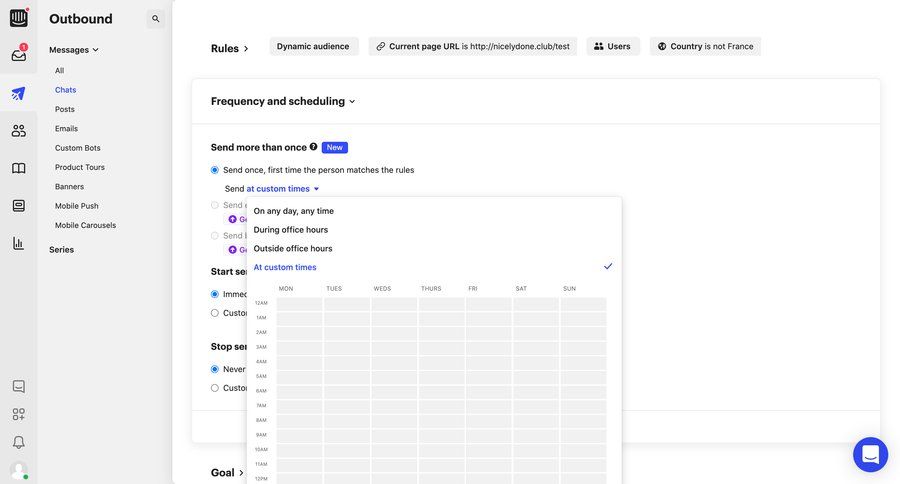
Task: Click the Monday 12AM cell in schedule grid
Action: (x=299, y=303)
